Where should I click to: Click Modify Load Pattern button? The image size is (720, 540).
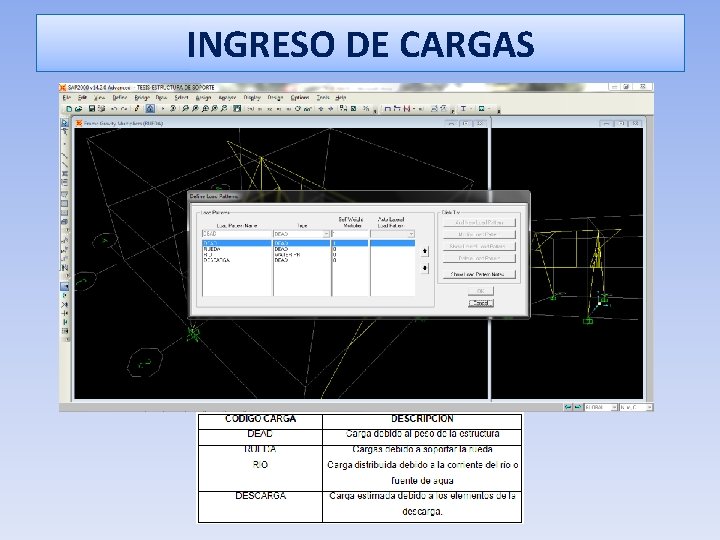click(x=479, y=234)
